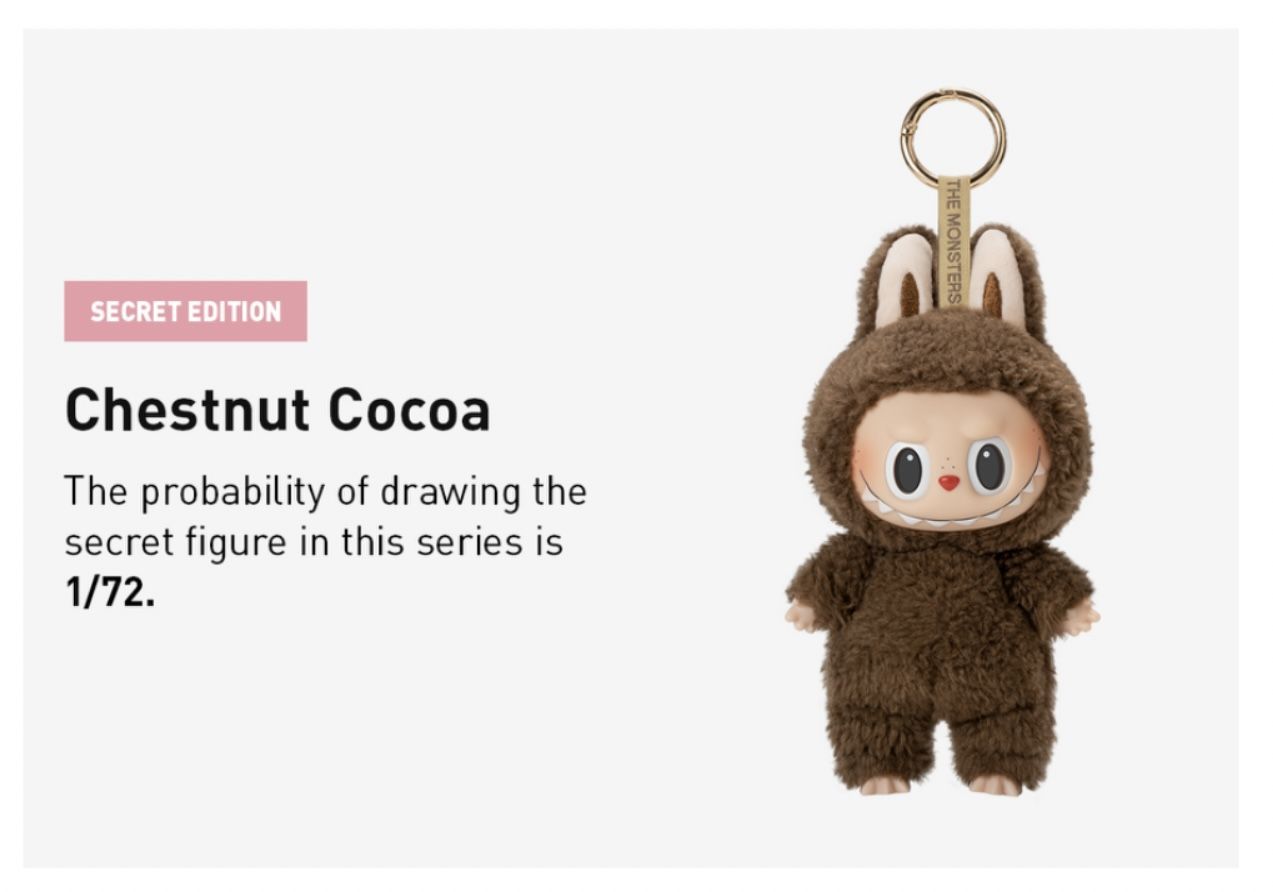Click the doll's right eye
The height and width of the screenshot is (892, 1273).
click(990, 465)
